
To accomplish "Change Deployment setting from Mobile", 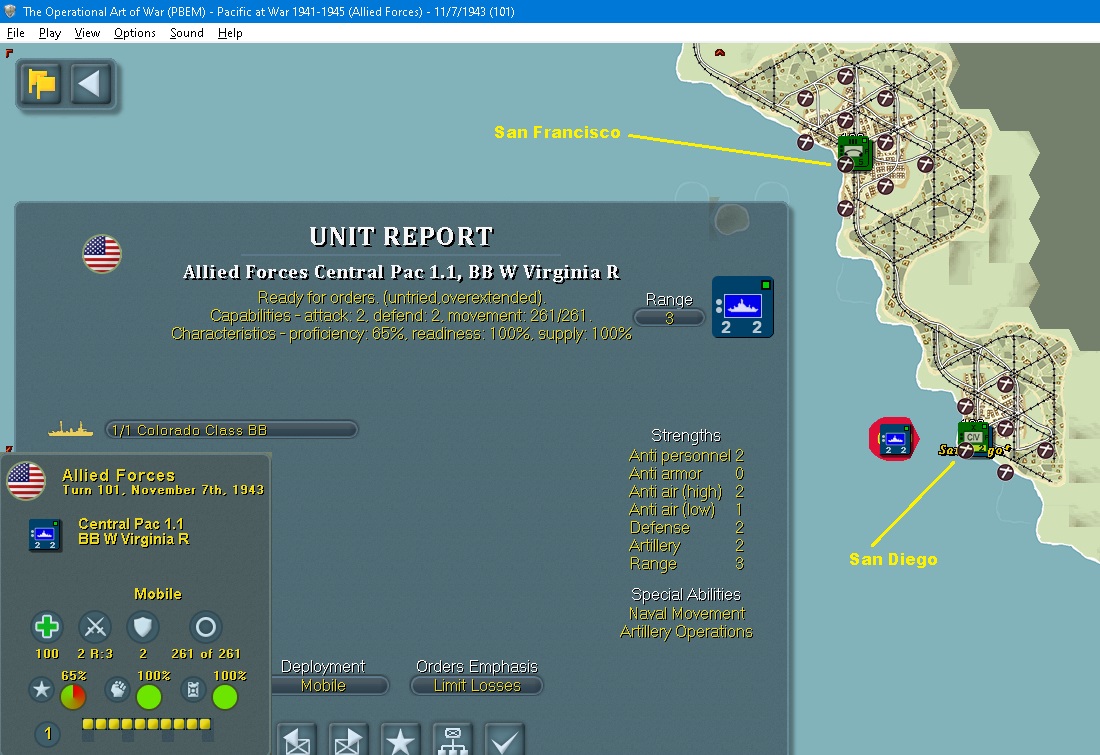I will pyautogui.click(x=323, y=686).
